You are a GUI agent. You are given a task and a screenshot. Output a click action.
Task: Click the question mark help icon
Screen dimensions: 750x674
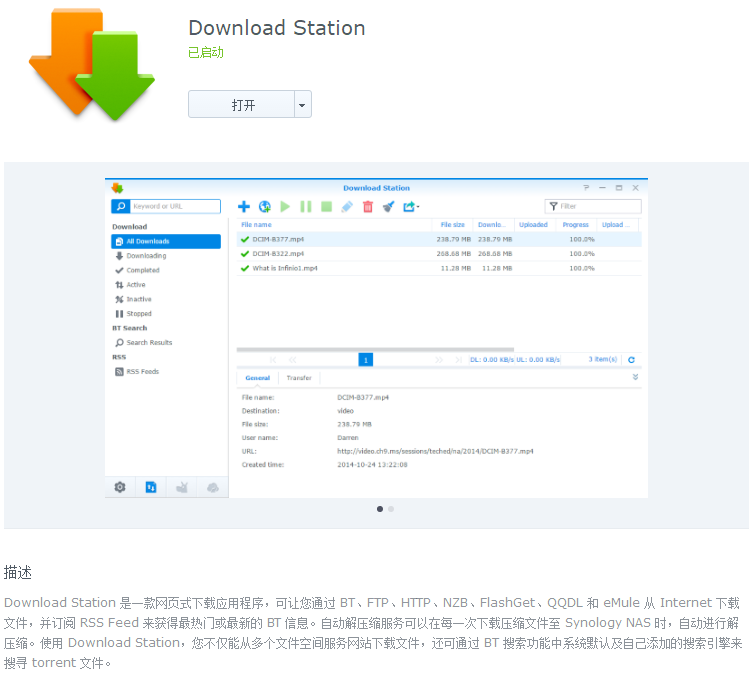(x=586, y=188)
